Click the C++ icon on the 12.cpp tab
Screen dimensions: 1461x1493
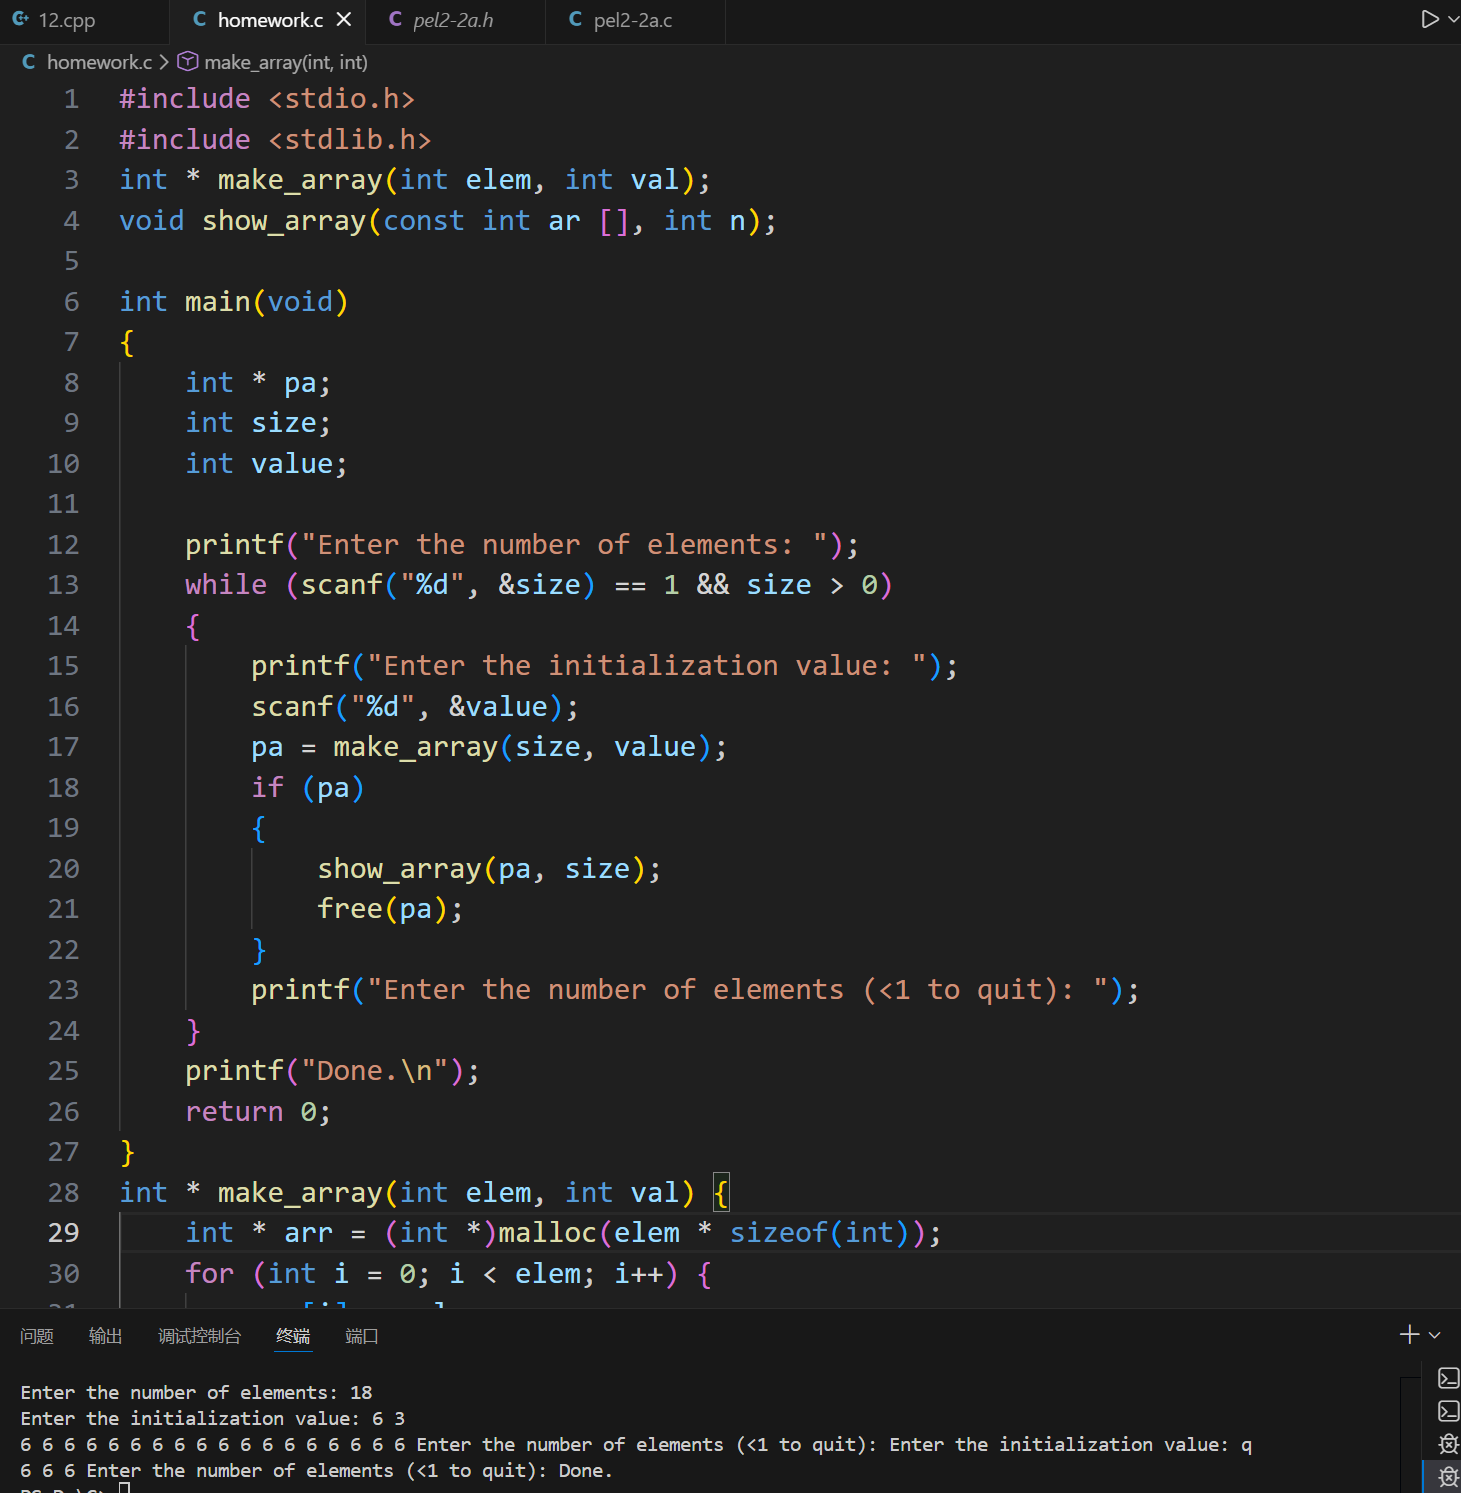[x=20, y=19]
